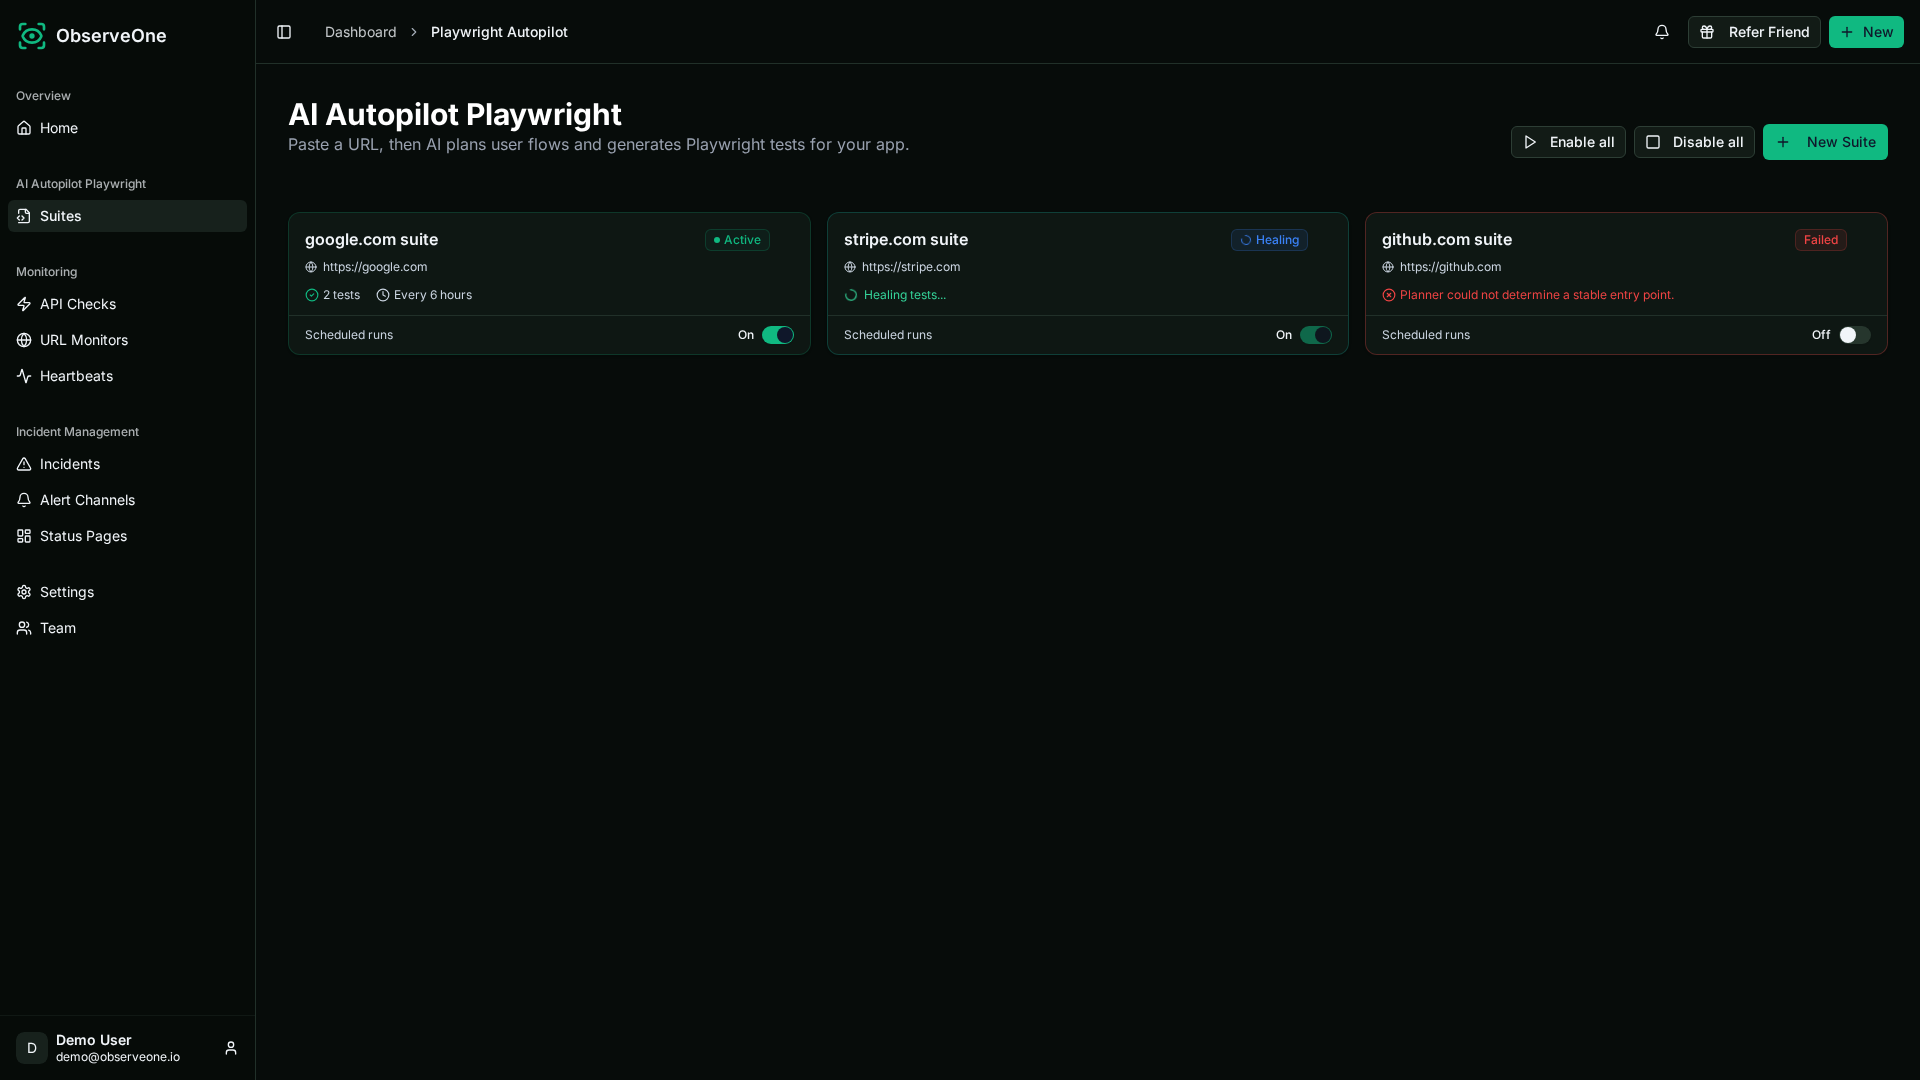Click the Healing status badge on stripe.com suite
Image resolution: width=1920 pixels, height=1080 pixels.
point(1269,240)
